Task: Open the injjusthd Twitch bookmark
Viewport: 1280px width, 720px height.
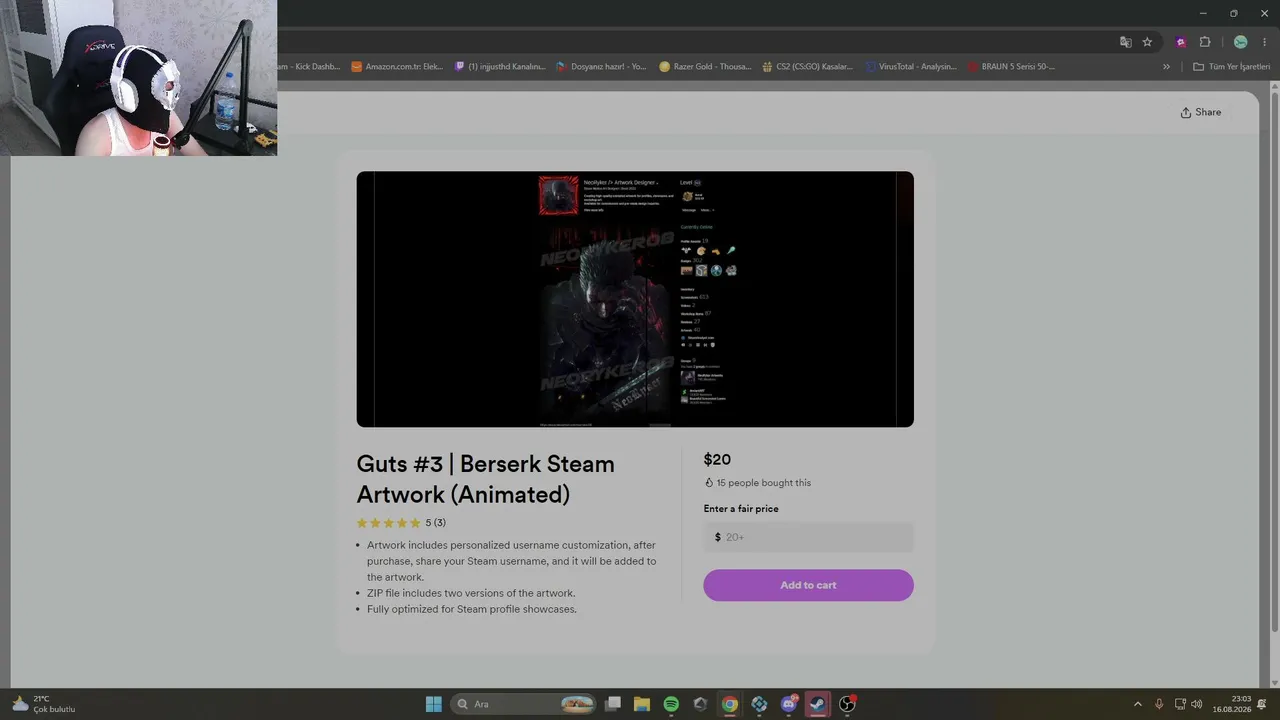Action: (500, 67)
